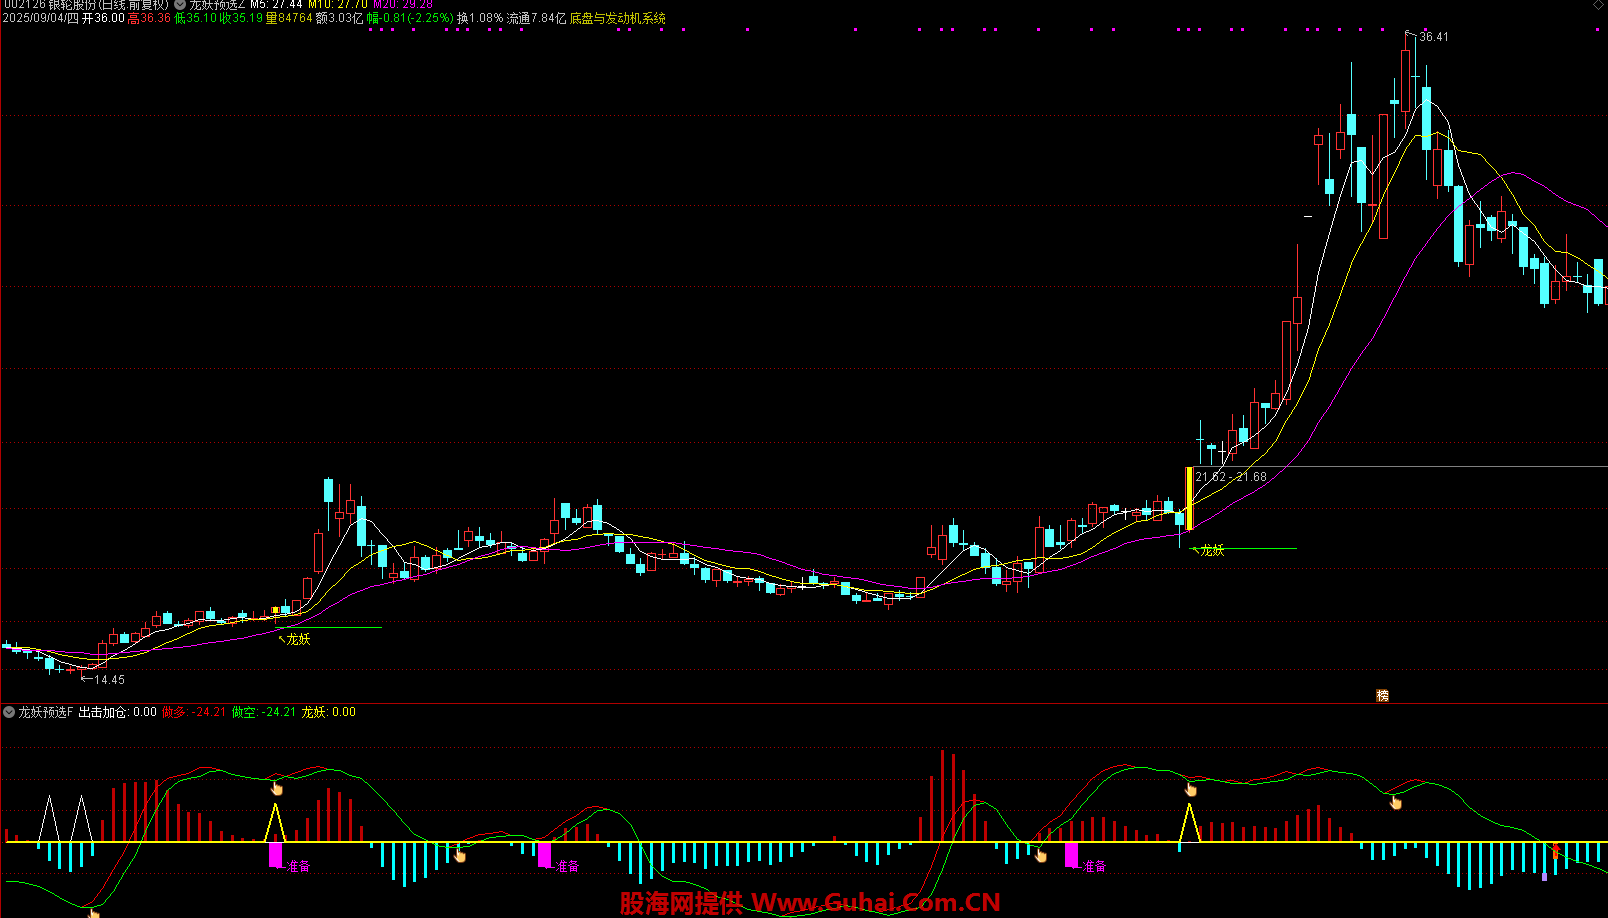Screen dimensions: 1608x918
Task: Click the 出击加仓: 0.00 indicator value
Action: click(x=117, y=712)
